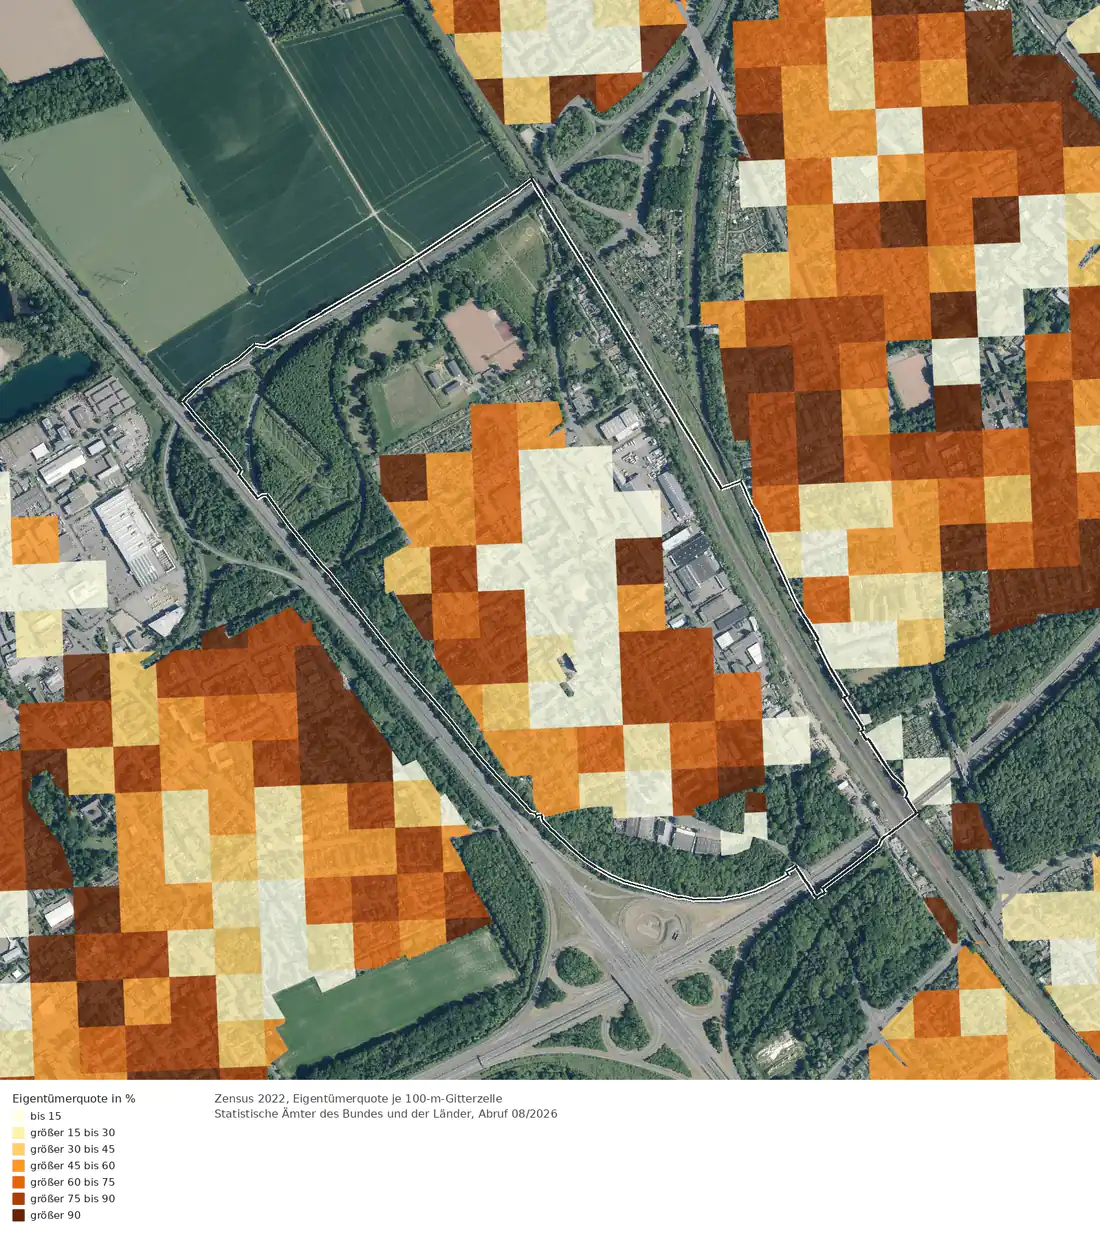Select the 'größer 75 bis 90' swatch
Image resolution: width=1100 pixels, height=1238 pixels.
click(x=18, y=1199)
